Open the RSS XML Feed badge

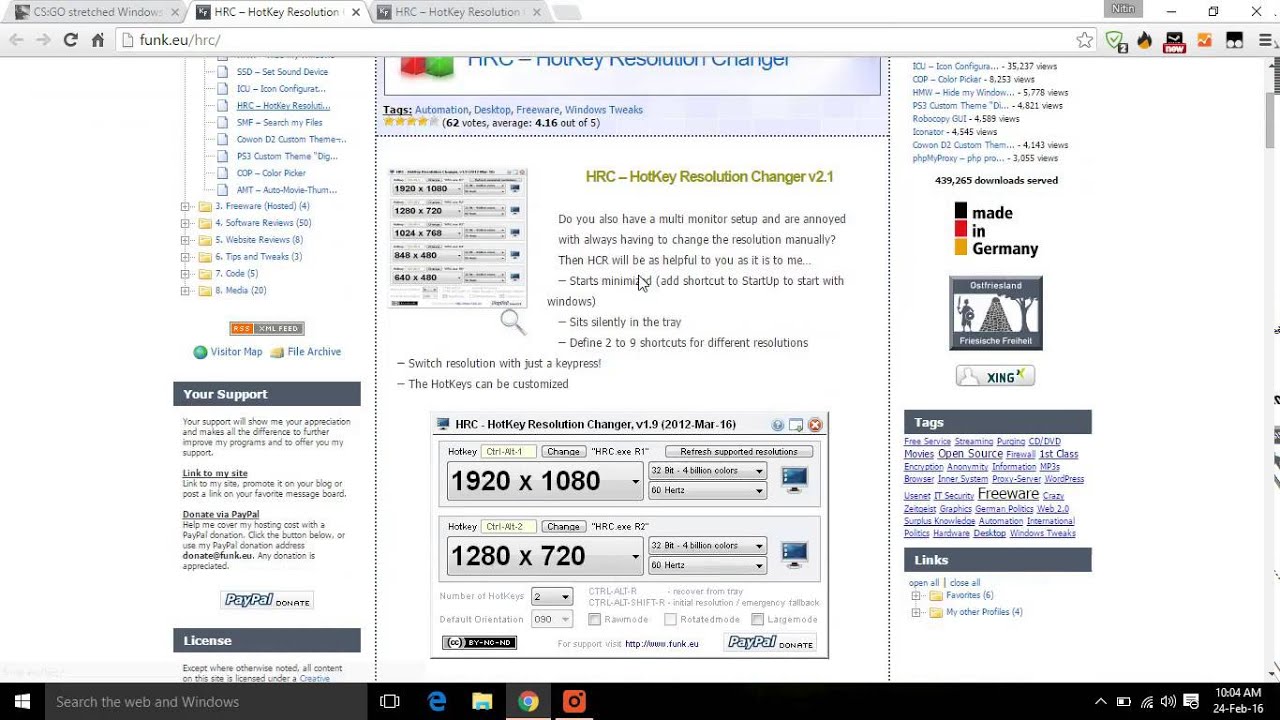[267, 328]
